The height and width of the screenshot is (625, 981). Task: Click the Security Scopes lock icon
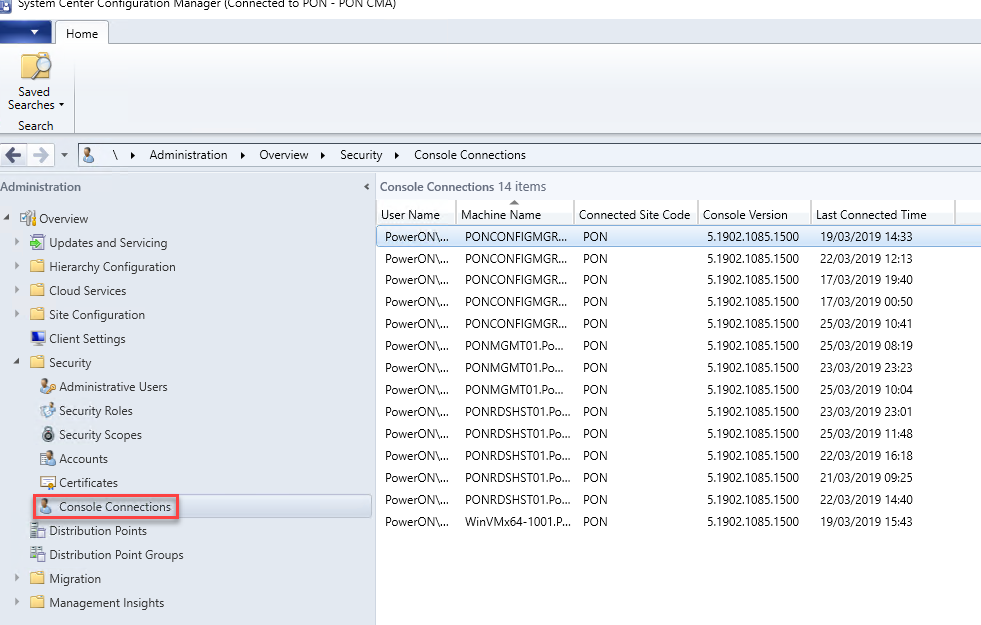(x=47, y=435)
